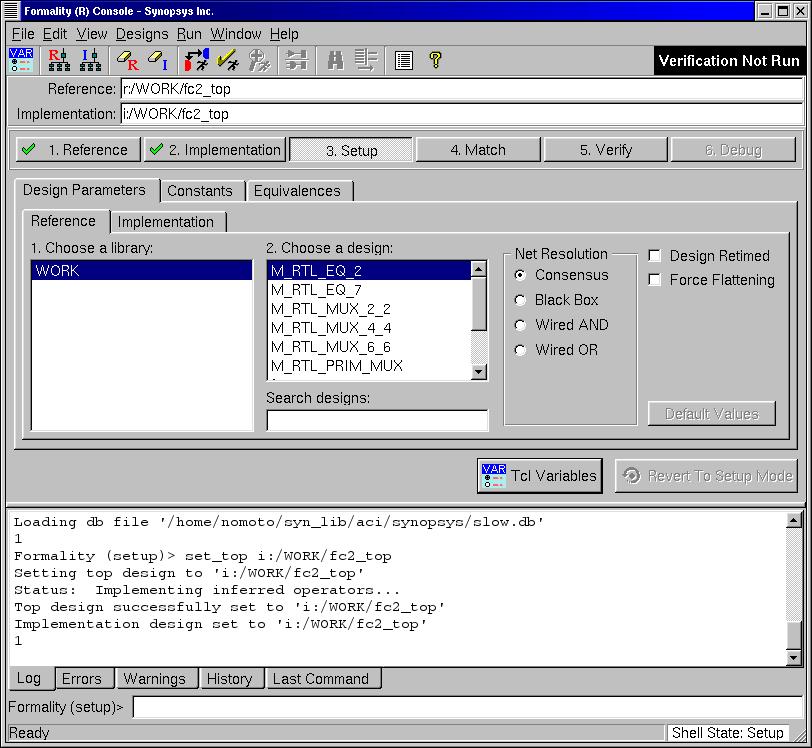812x748 pixels.
Task: Click the Default Values button
Action: (x=712, y=414)
